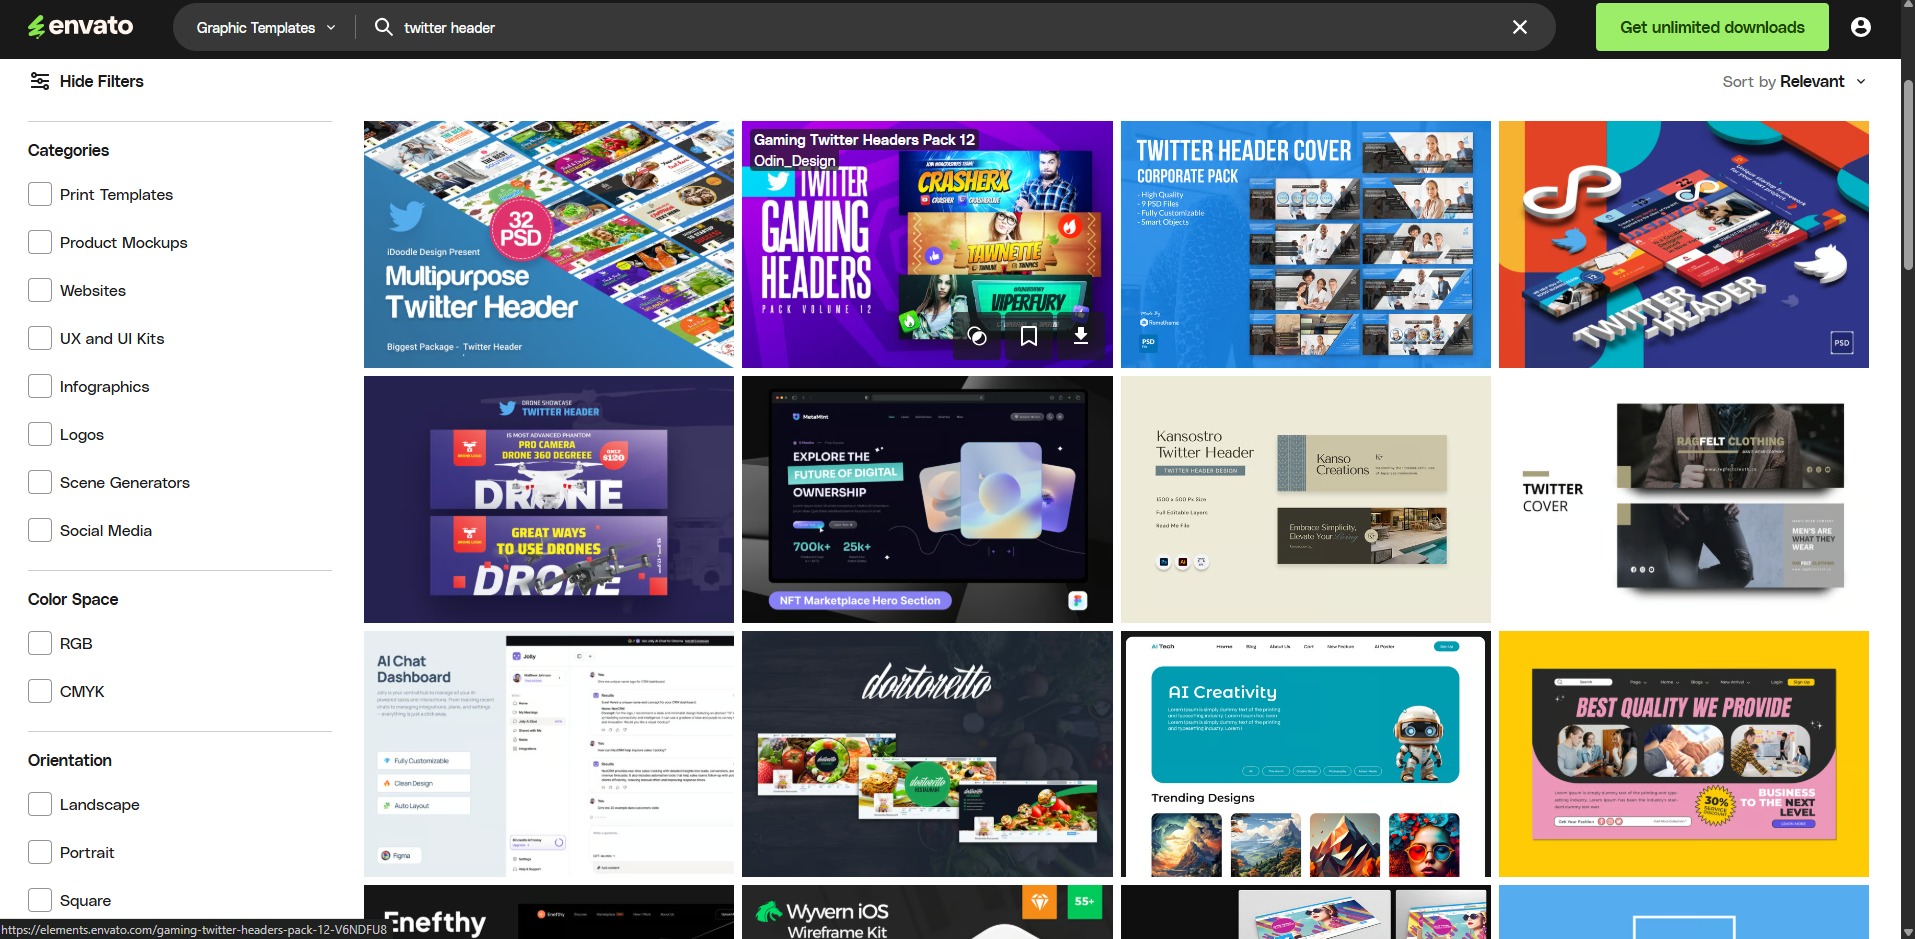This screenshot has width=1915, height=939.
Task: Click the Hide Filters icon
Action: click(x=40, y=81)
